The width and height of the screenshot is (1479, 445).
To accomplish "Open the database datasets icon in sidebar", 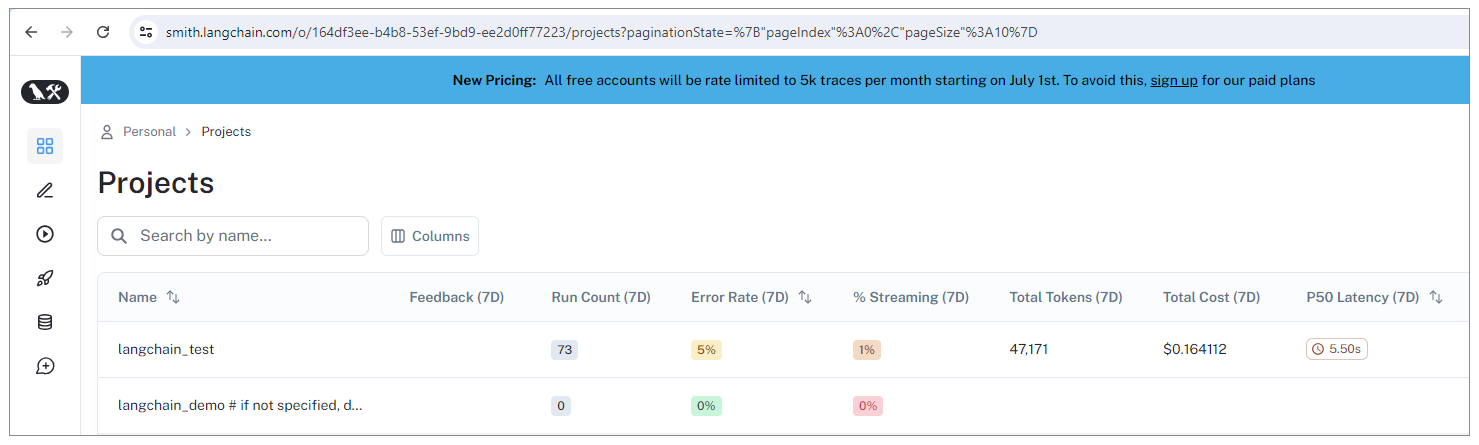I will [45, 322].
